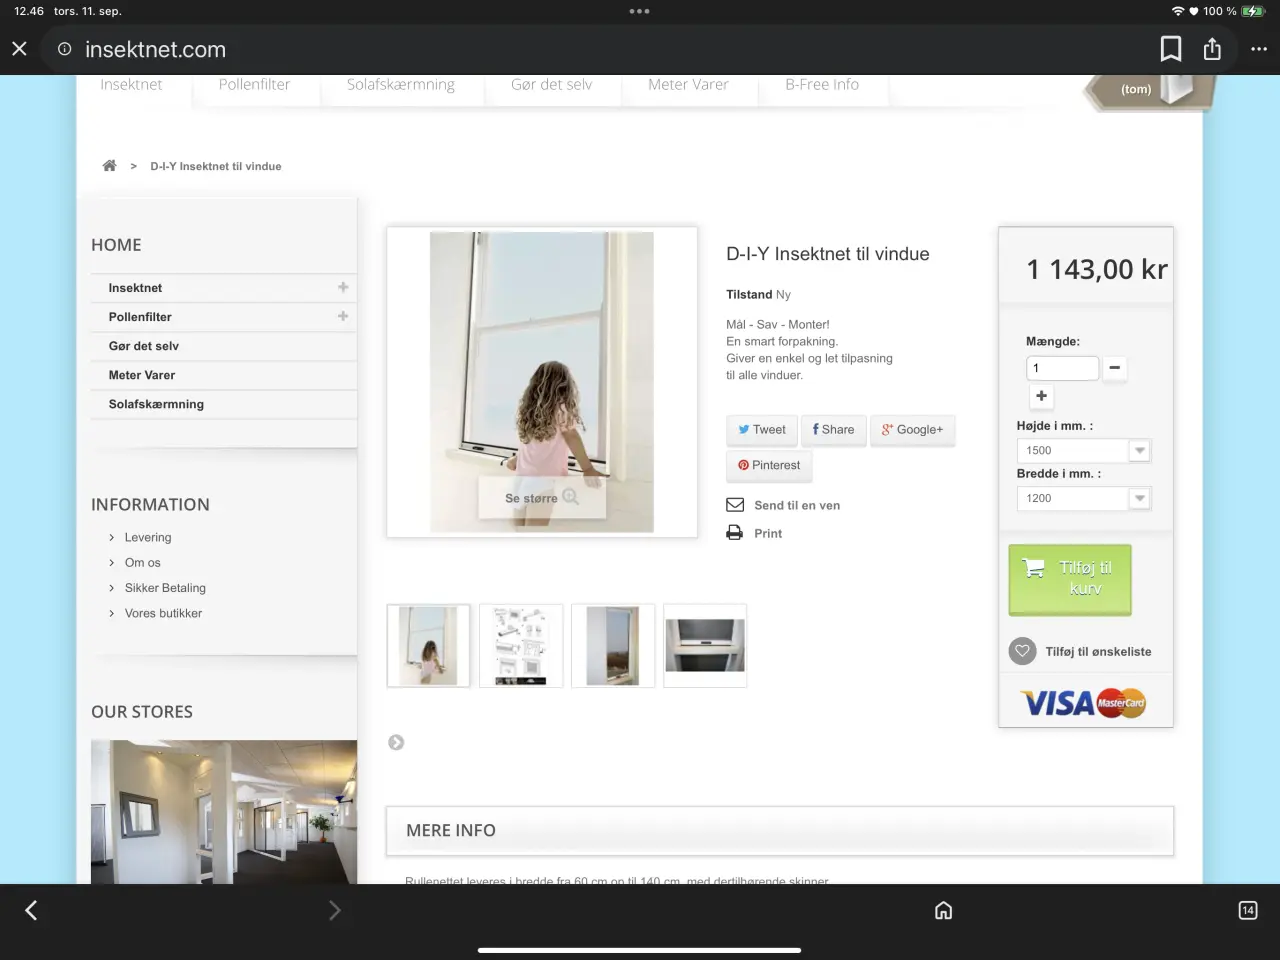Share the product via Tweet button
The width and height of the screenshot is (1280, 960).
pyautogui.click(x=761, y=430)
